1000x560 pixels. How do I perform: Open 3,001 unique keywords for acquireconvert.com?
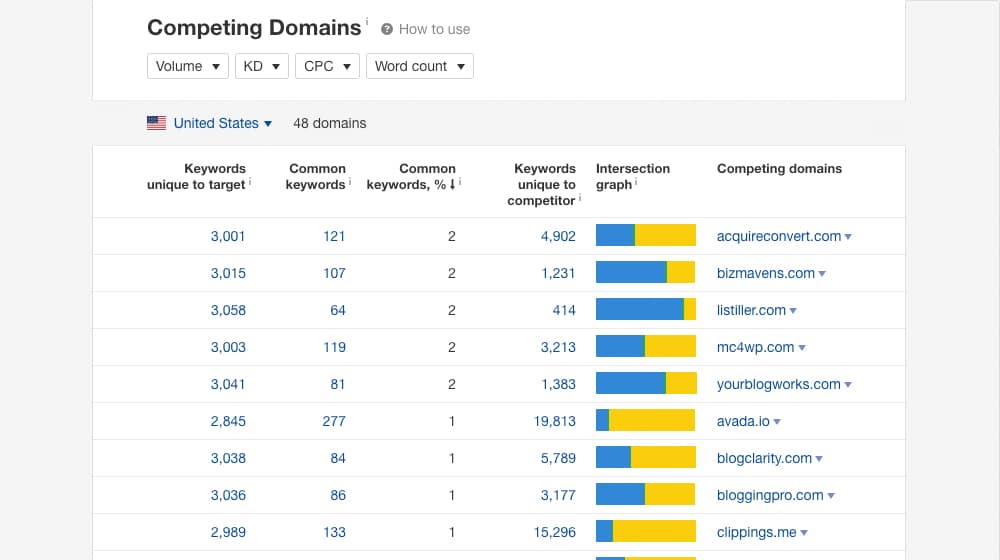pyautogui.click(x=228, y=236)
